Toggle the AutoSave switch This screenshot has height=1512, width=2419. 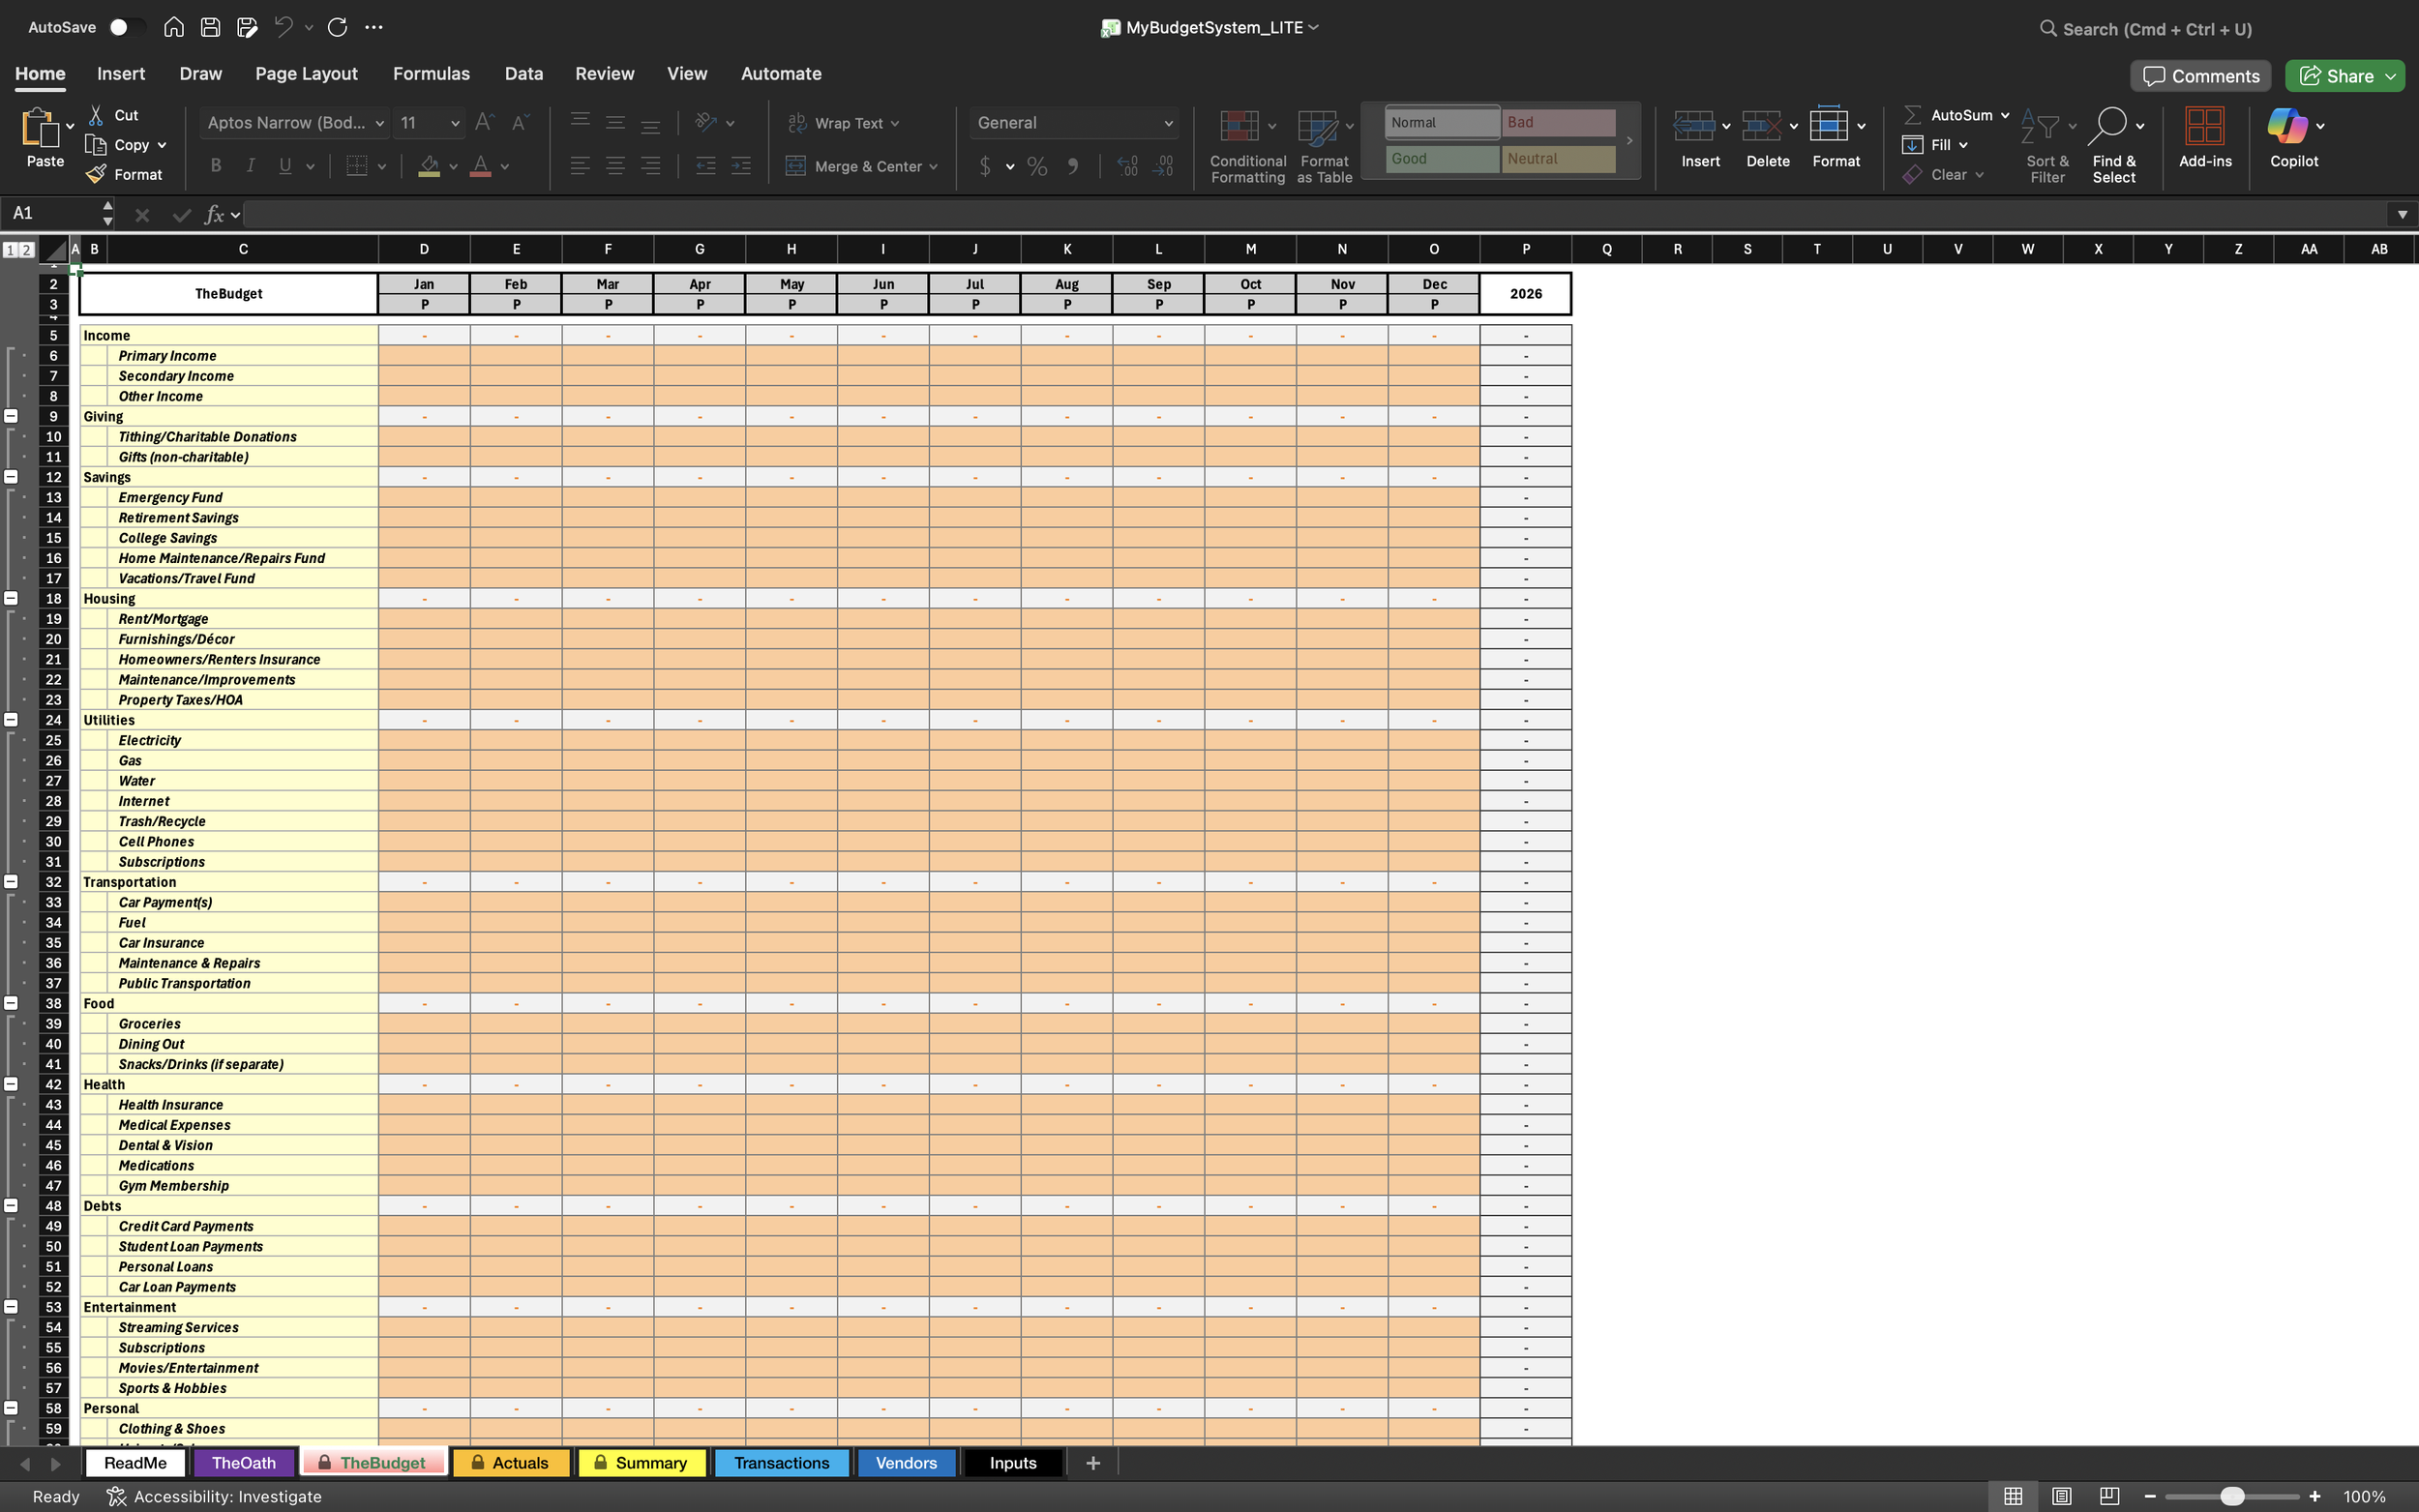point(126,27)
